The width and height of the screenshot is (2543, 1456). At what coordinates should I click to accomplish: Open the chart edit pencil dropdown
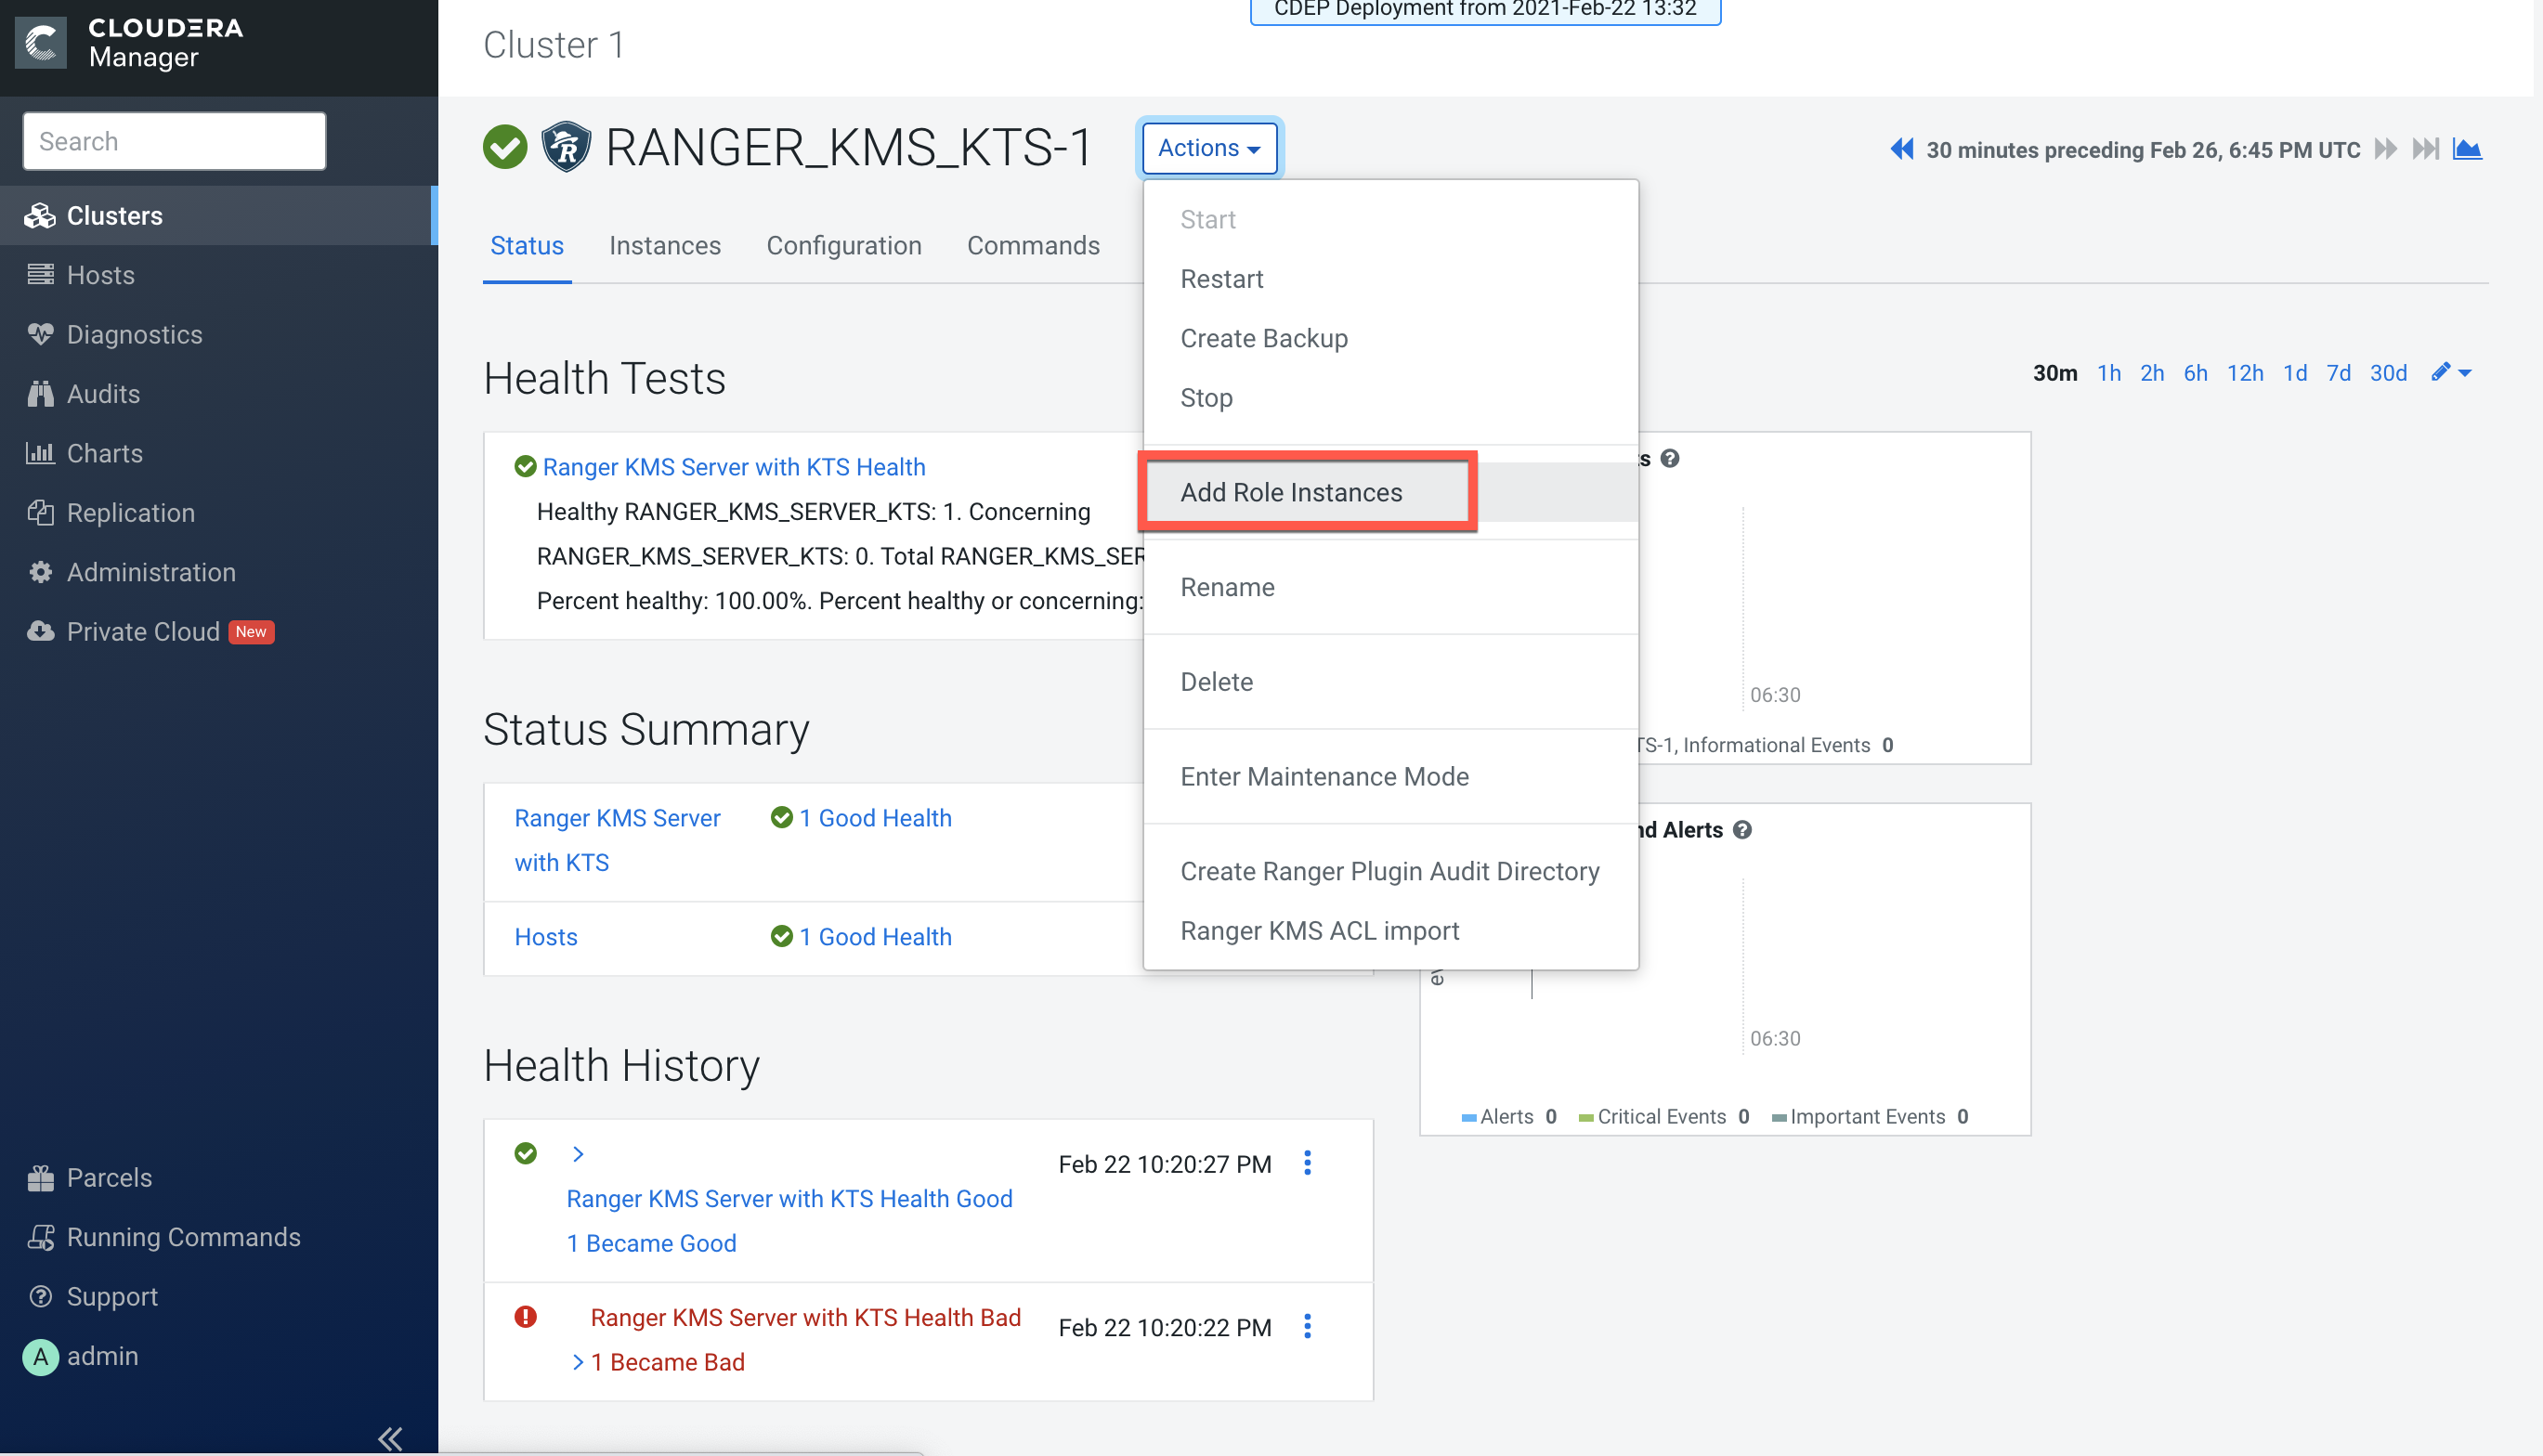coord(2451,373)
